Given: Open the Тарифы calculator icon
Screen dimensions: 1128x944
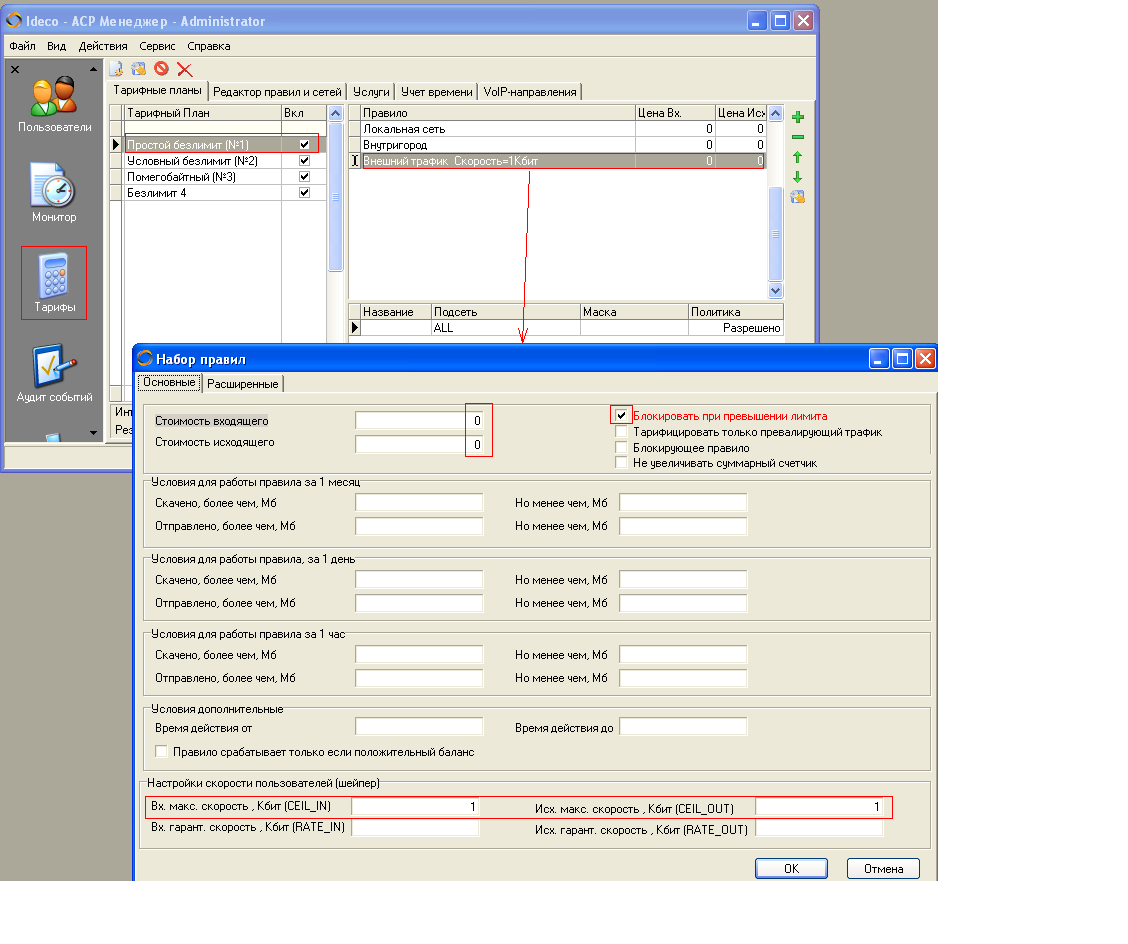Looking at the screenshot, I should [54, 282].
